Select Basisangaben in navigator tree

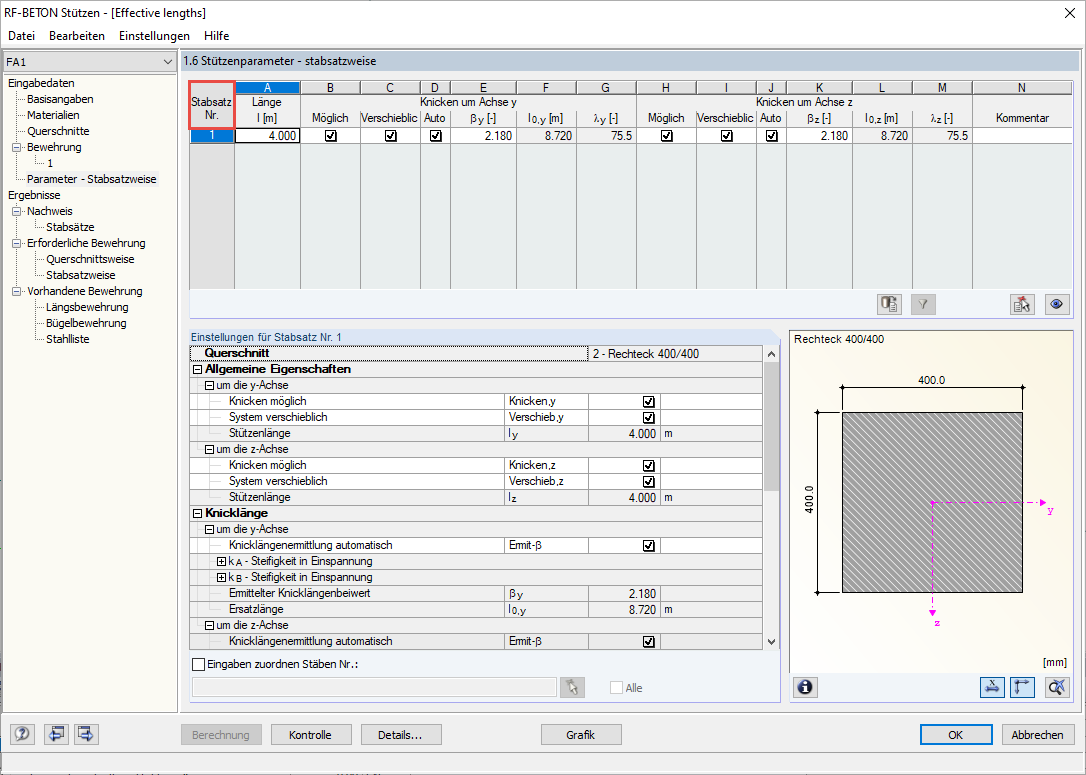tap(60, 99)
